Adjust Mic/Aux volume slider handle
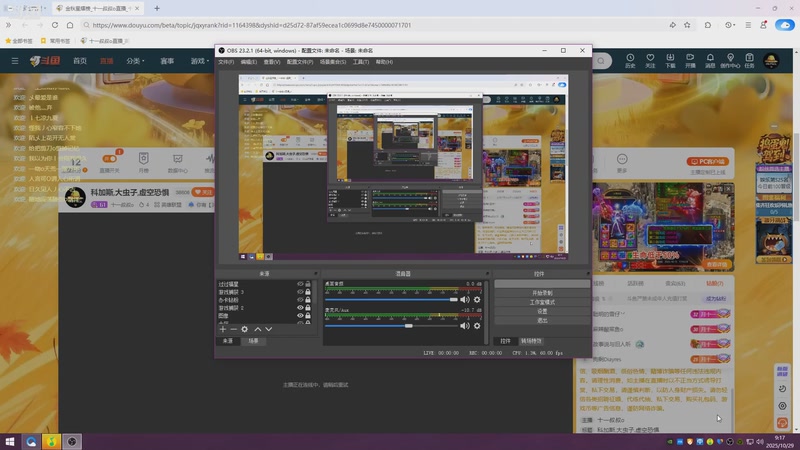The width and height of the screenshot is (800, 450). click(409, 326)
